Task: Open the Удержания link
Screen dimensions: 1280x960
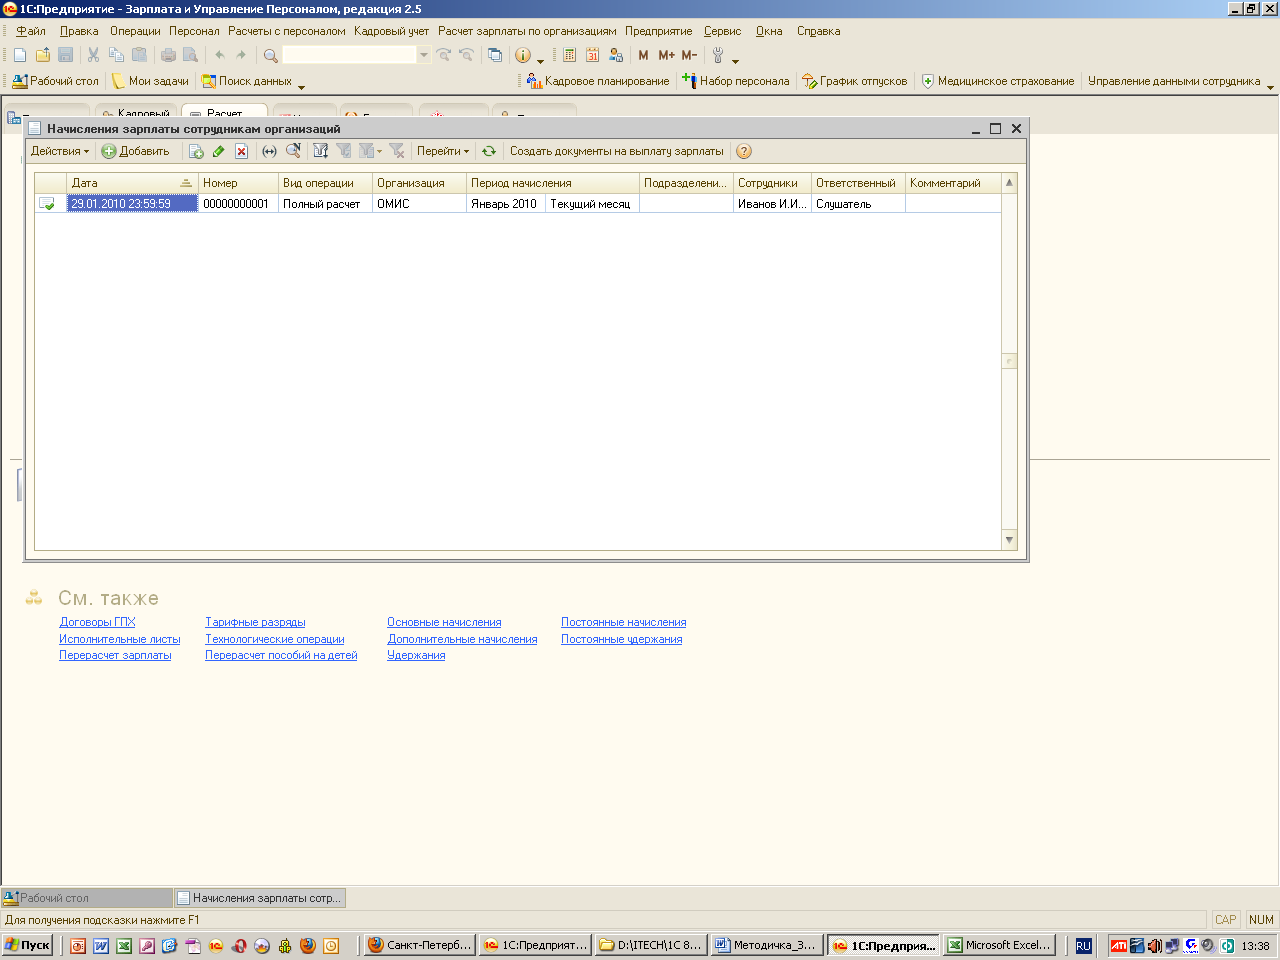Action: point(416,655)
